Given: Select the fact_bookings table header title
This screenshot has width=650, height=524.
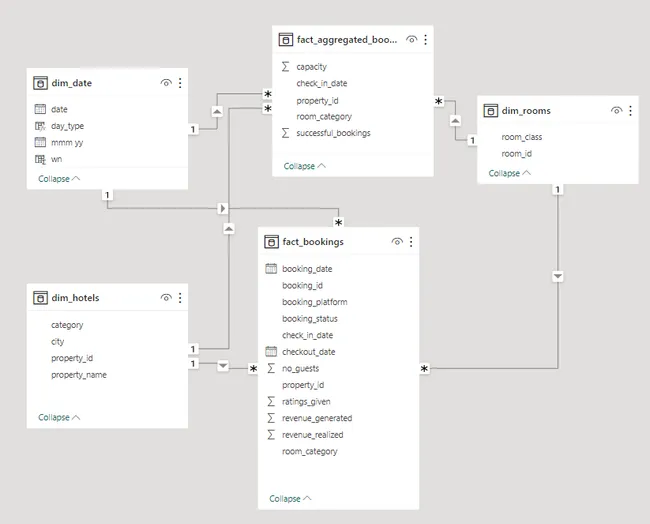Looking at the screenshot, I should (x=313, y=242).
